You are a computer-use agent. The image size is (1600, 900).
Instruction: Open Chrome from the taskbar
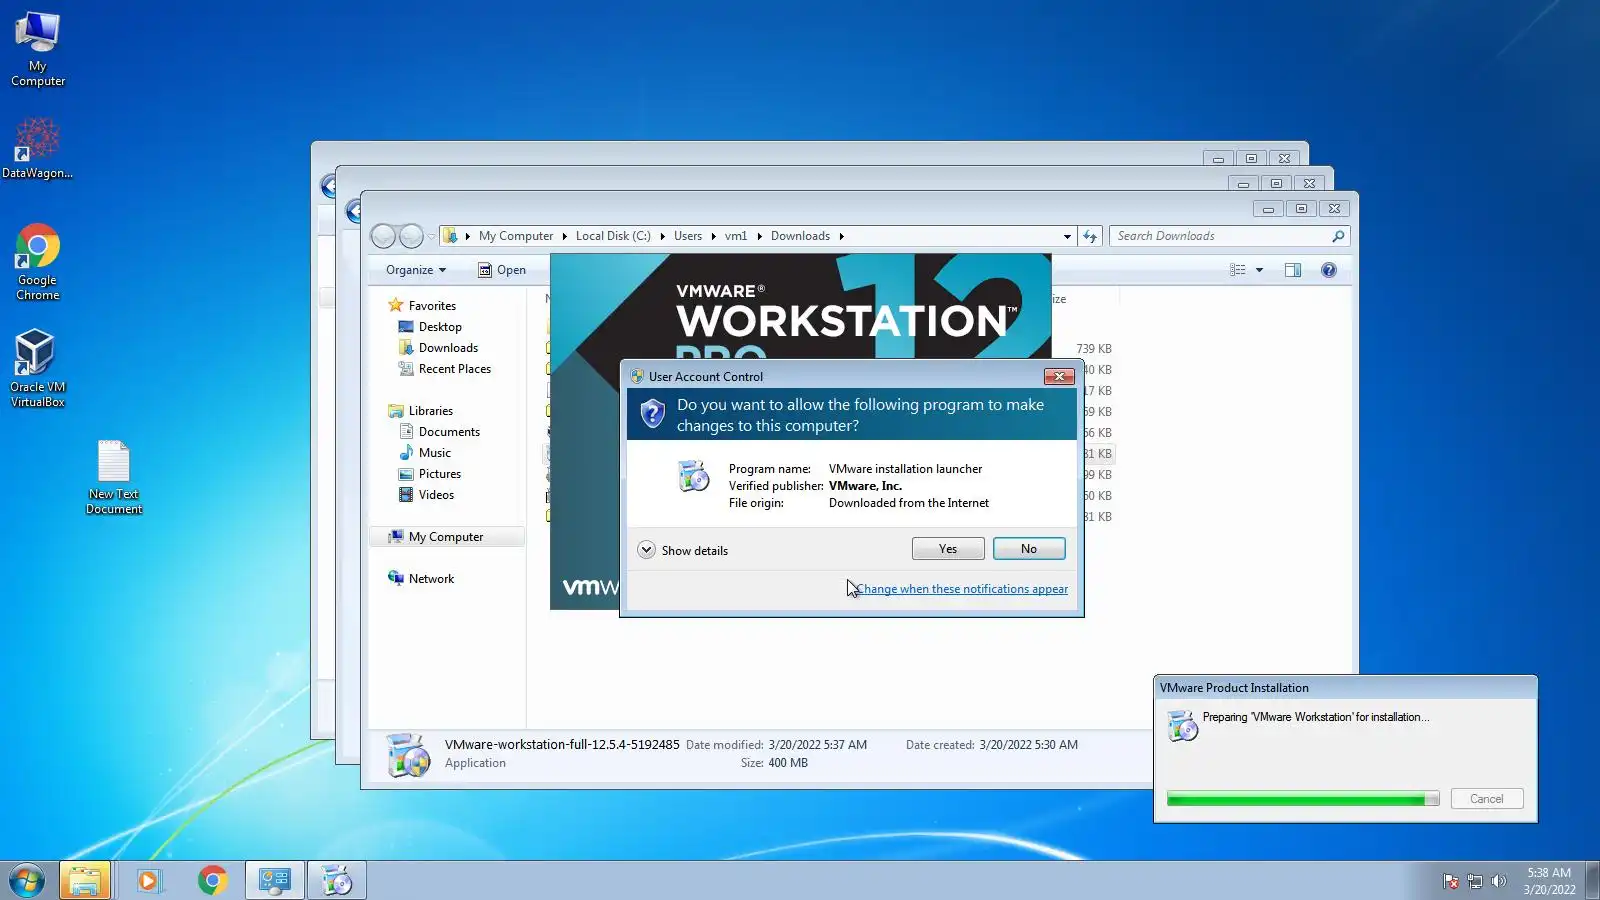coord(212,880)
